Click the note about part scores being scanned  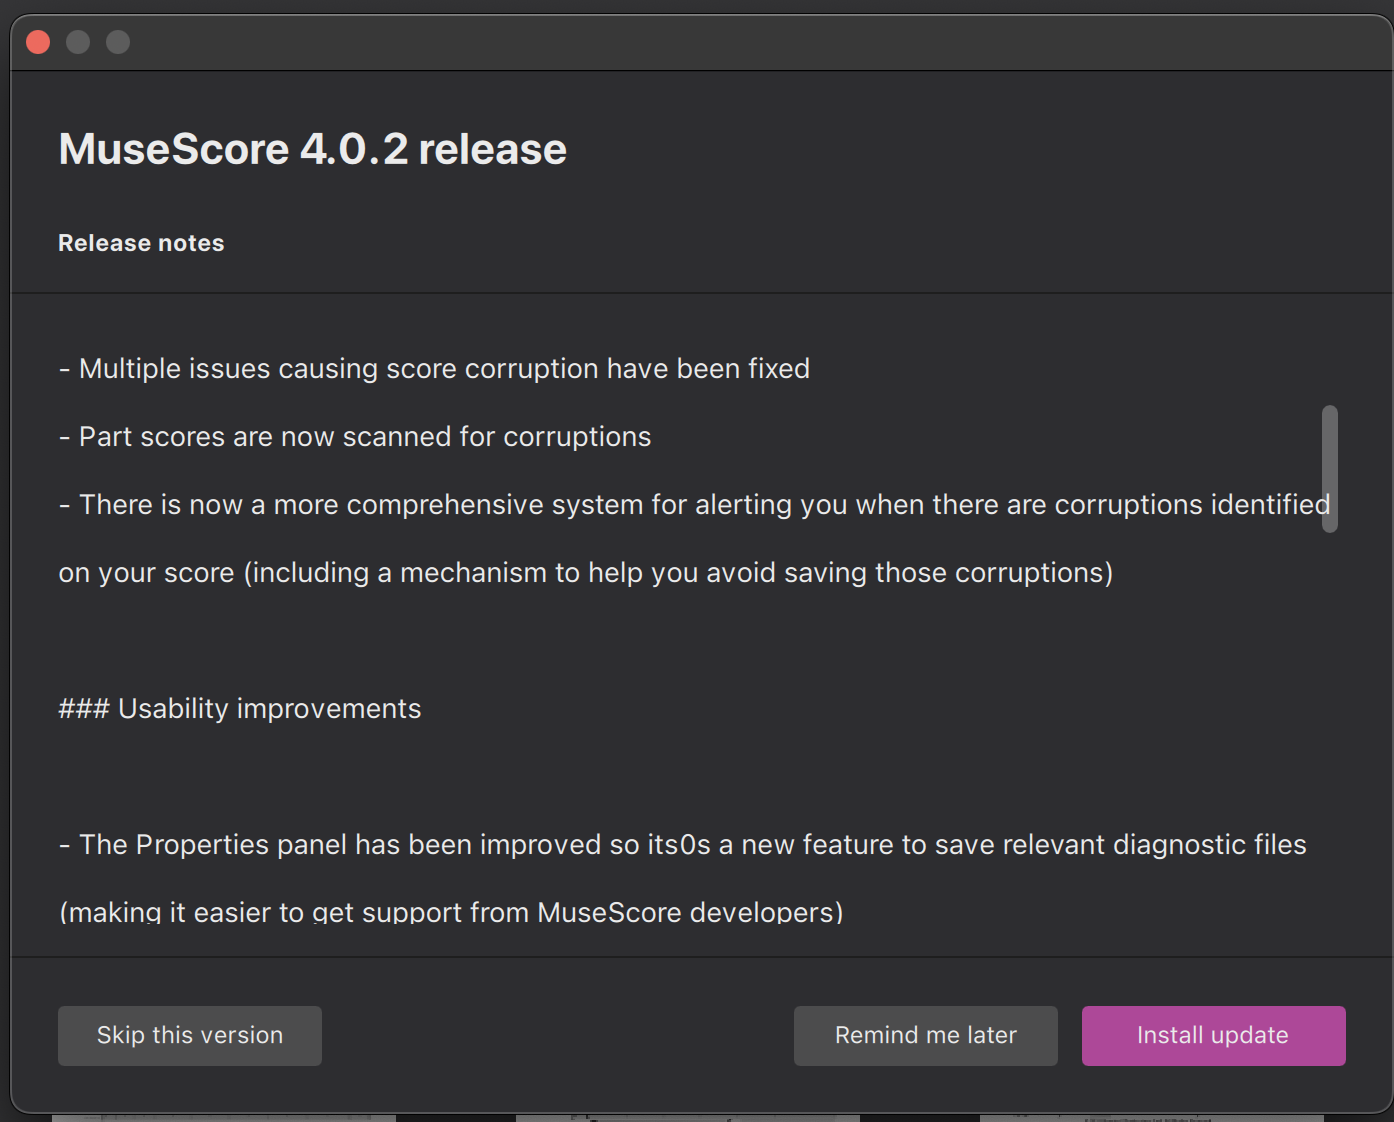[x=355, y=436]
